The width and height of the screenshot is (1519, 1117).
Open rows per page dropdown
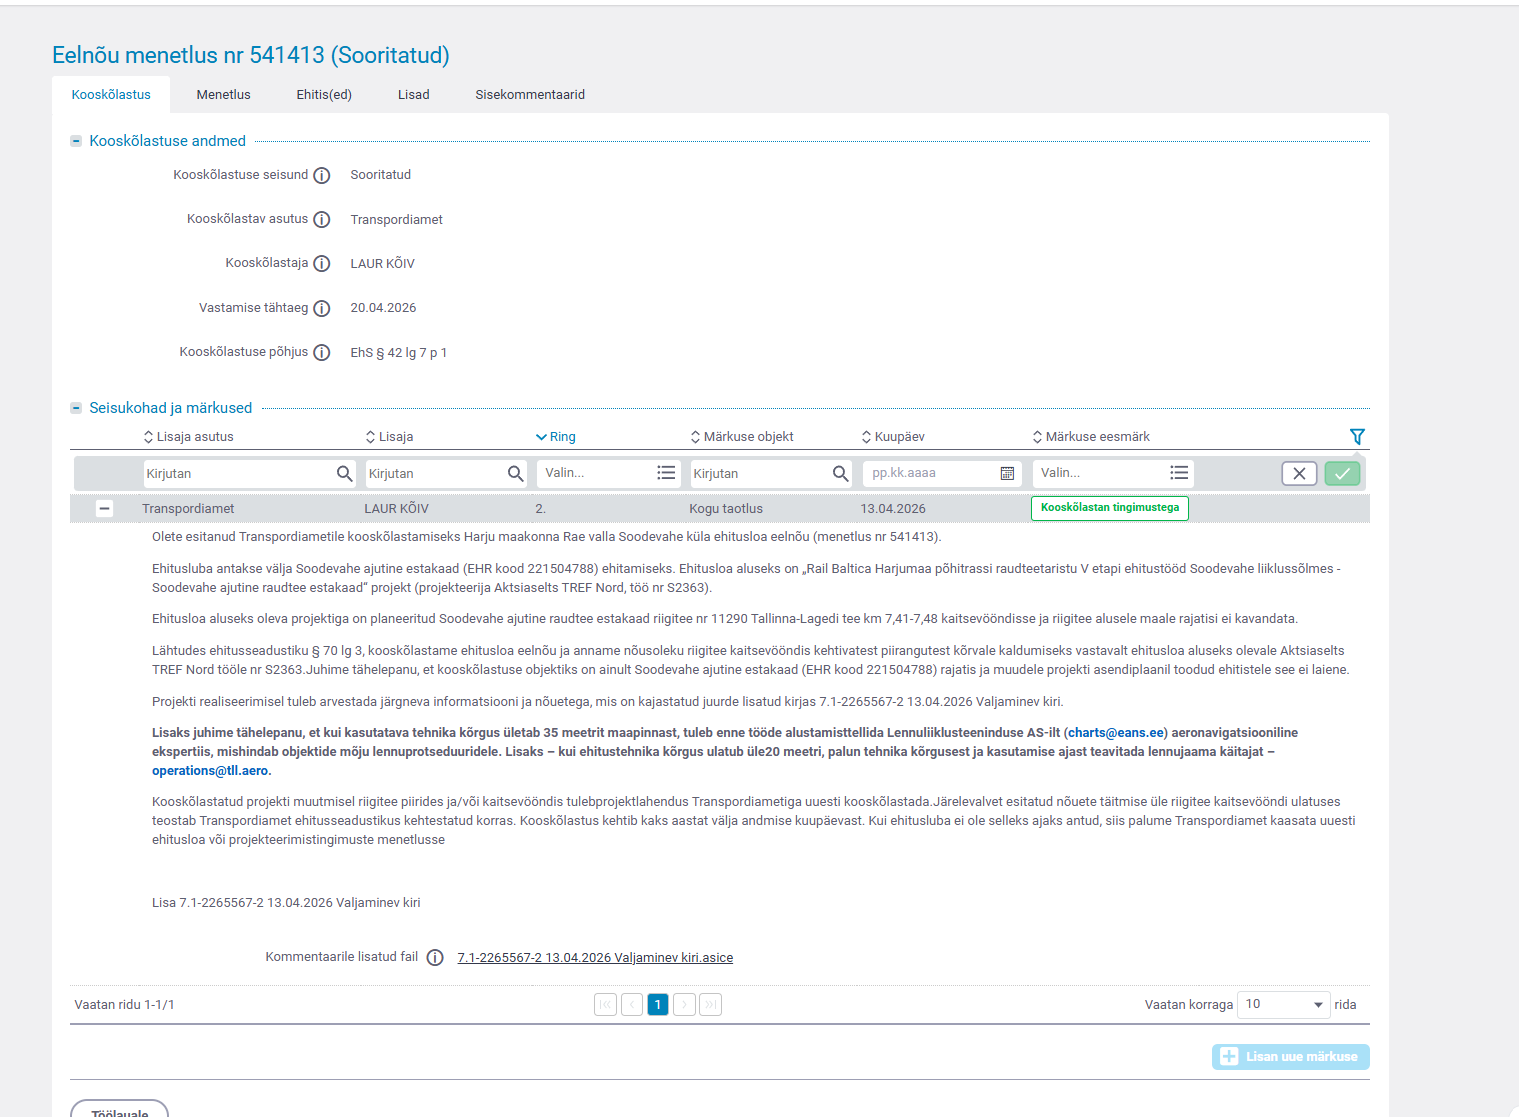pyautogui.click(x=1283, y=1005)
